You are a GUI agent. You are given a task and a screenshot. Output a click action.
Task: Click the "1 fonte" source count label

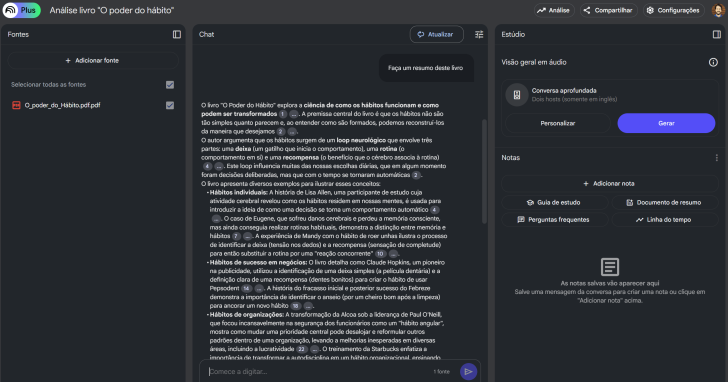pos(442,372)
